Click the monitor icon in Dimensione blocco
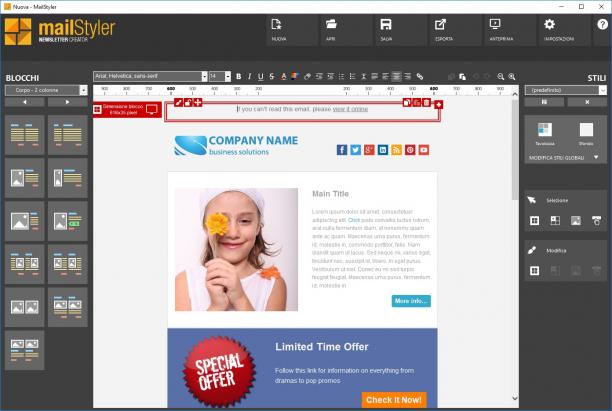 151,110
